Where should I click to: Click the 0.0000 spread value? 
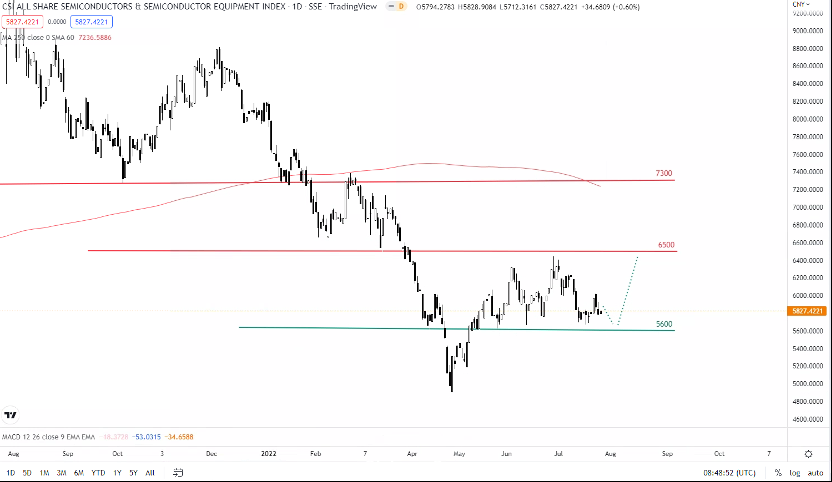tap(57, 22)
